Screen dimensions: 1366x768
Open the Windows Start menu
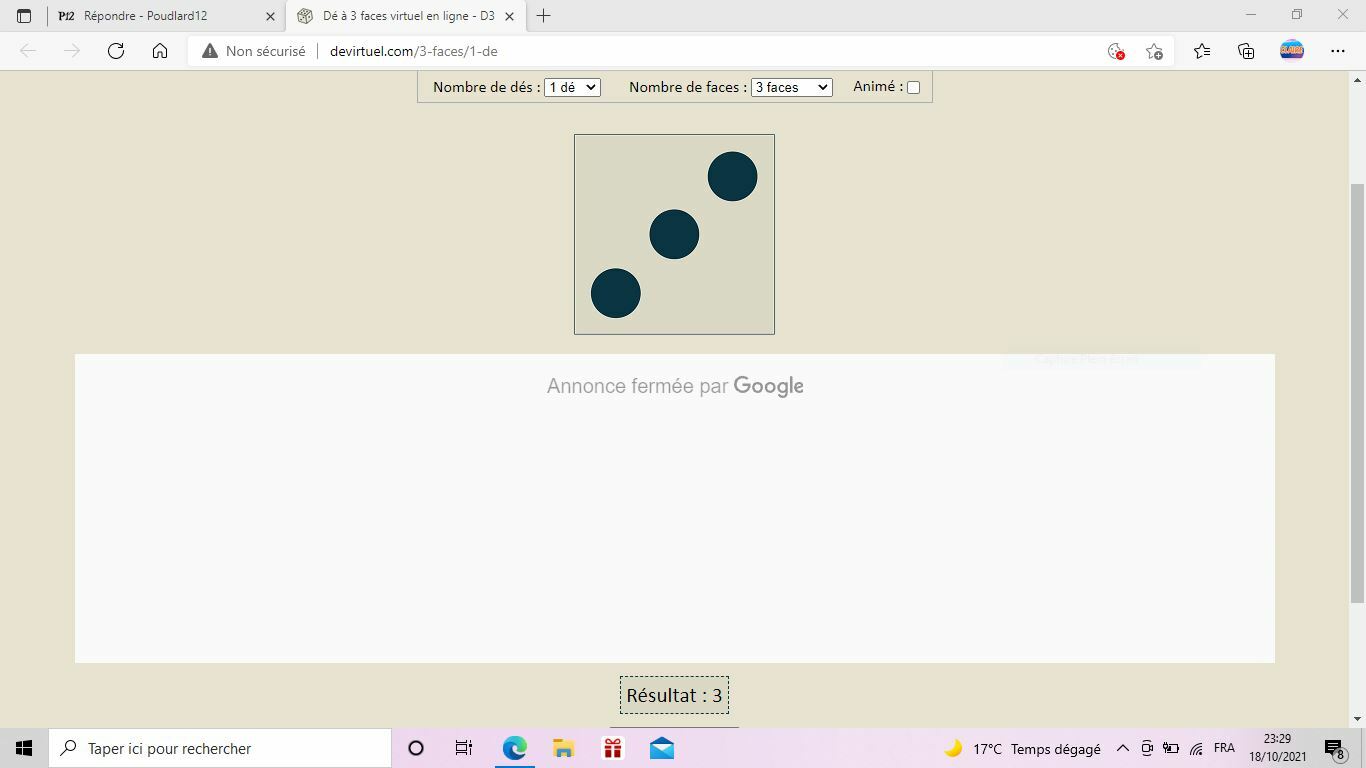24,748
